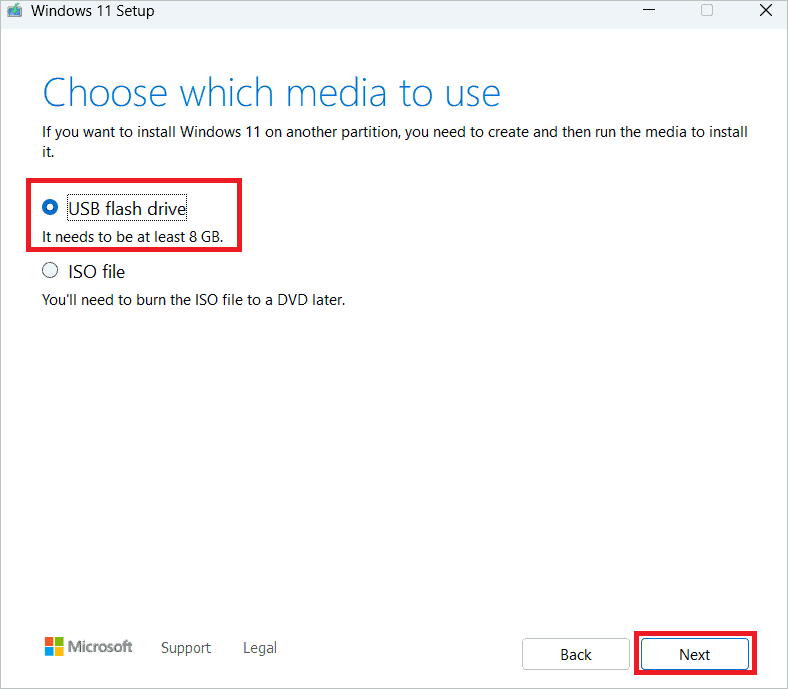
Task: Click the "USB flash drive" option label
Action: pyautogui.click(x=127, y=208)
